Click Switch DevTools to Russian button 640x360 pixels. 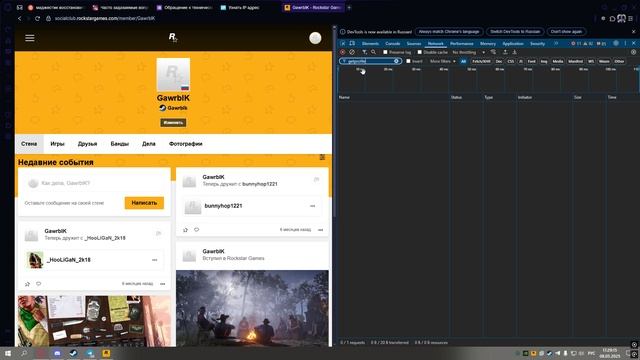coord(515,31)
